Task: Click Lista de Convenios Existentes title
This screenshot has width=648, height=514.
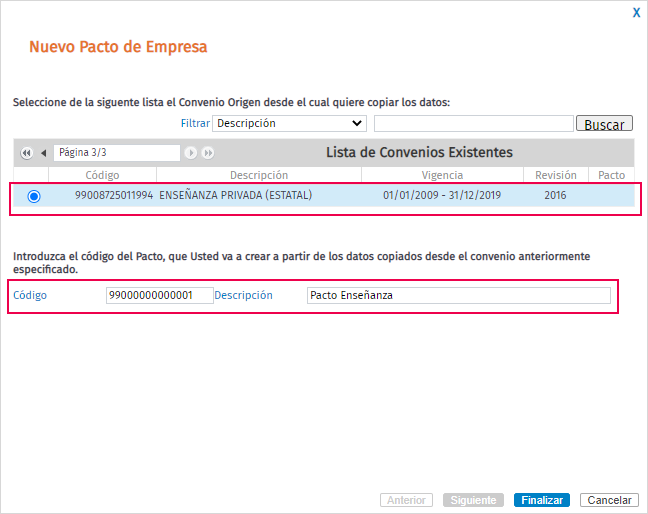Action: (419, 152)
